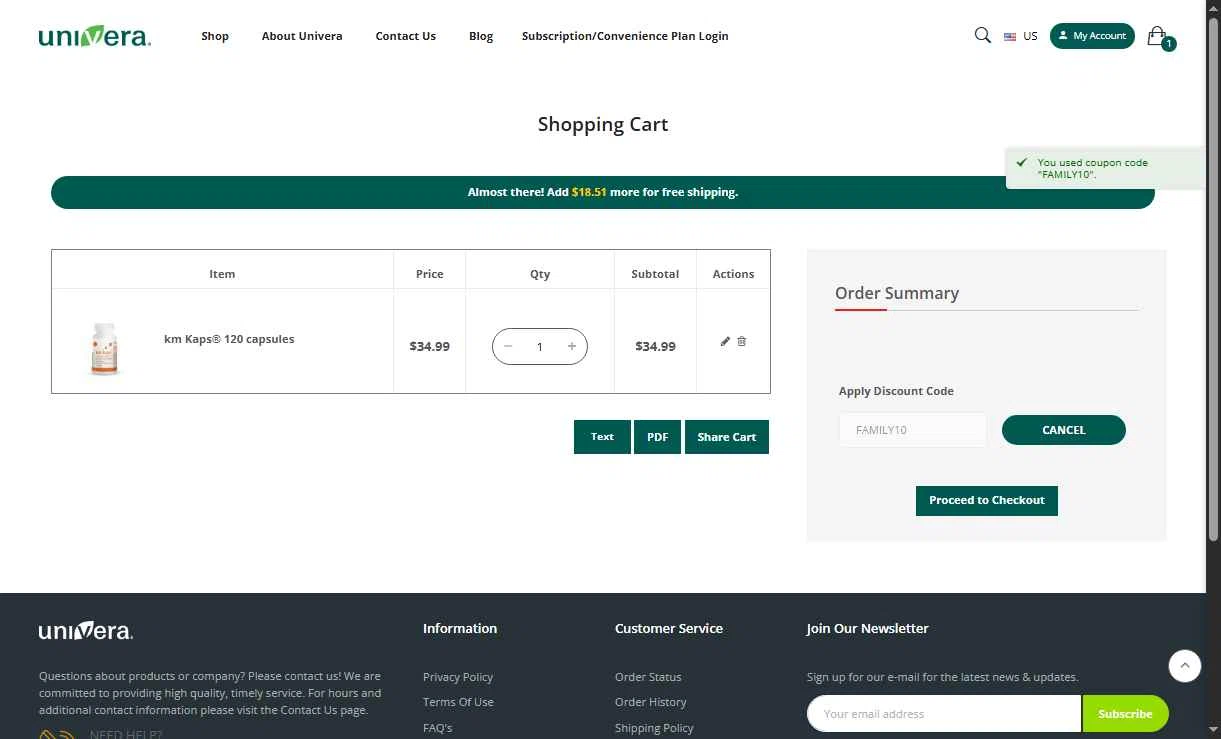Click the back-to-top arrow button
The image size is (1221, 739).
coord(1185,665)
